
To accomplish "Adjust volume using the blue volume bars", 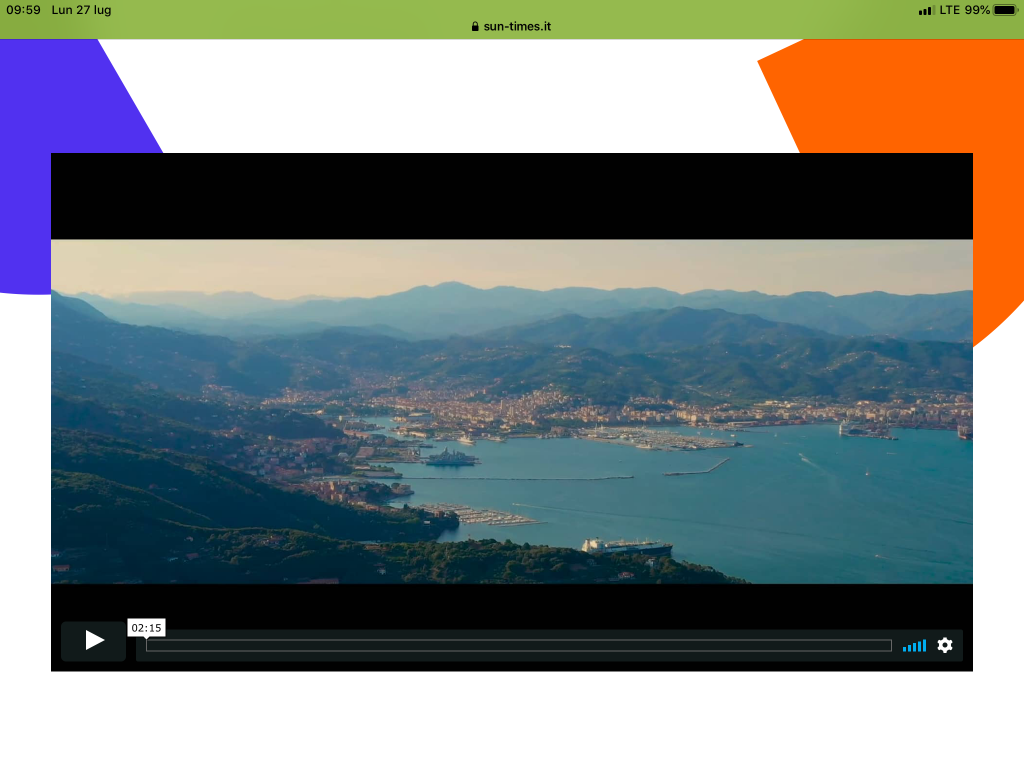I will click(914, 646).
